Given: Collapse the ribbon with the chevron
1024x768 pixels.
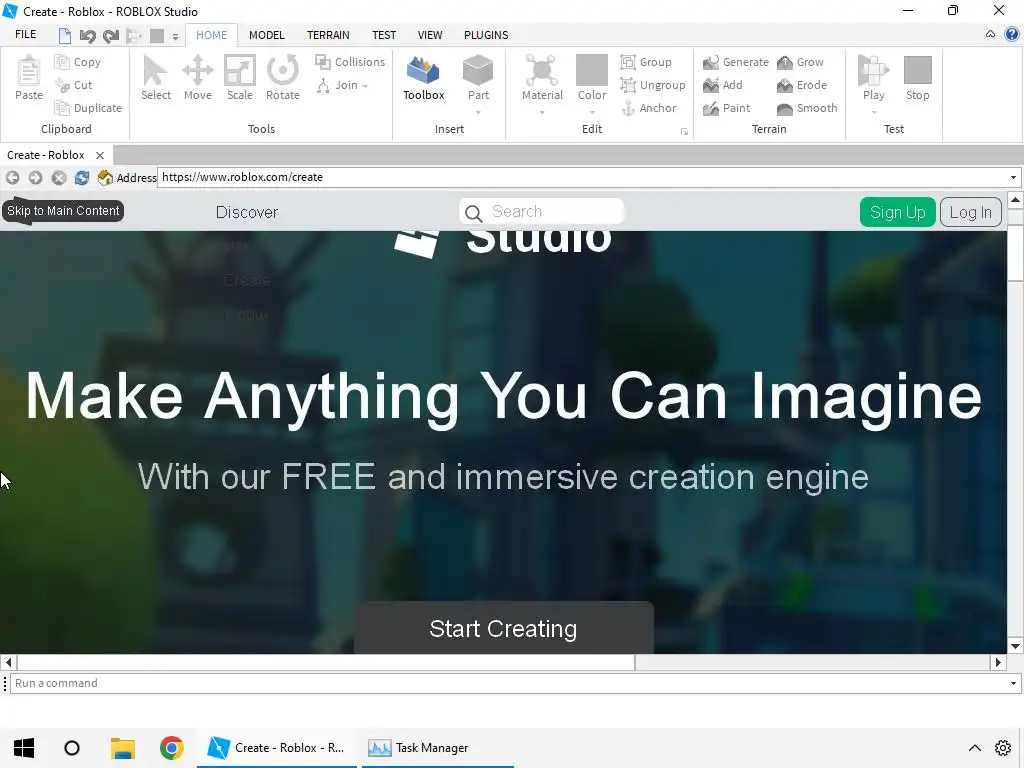Looking at the screenshot, I should pyautogui.click(x=990, y=34).
